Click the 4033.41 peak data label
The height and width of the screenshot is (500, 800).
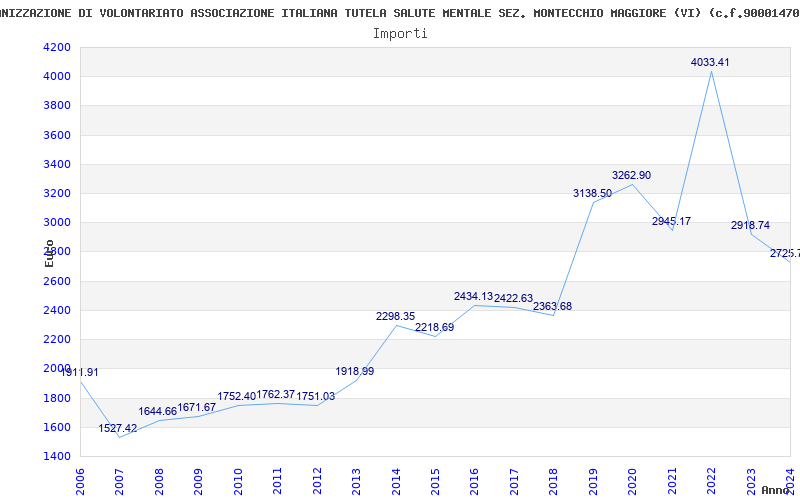(x=710, y=62)
